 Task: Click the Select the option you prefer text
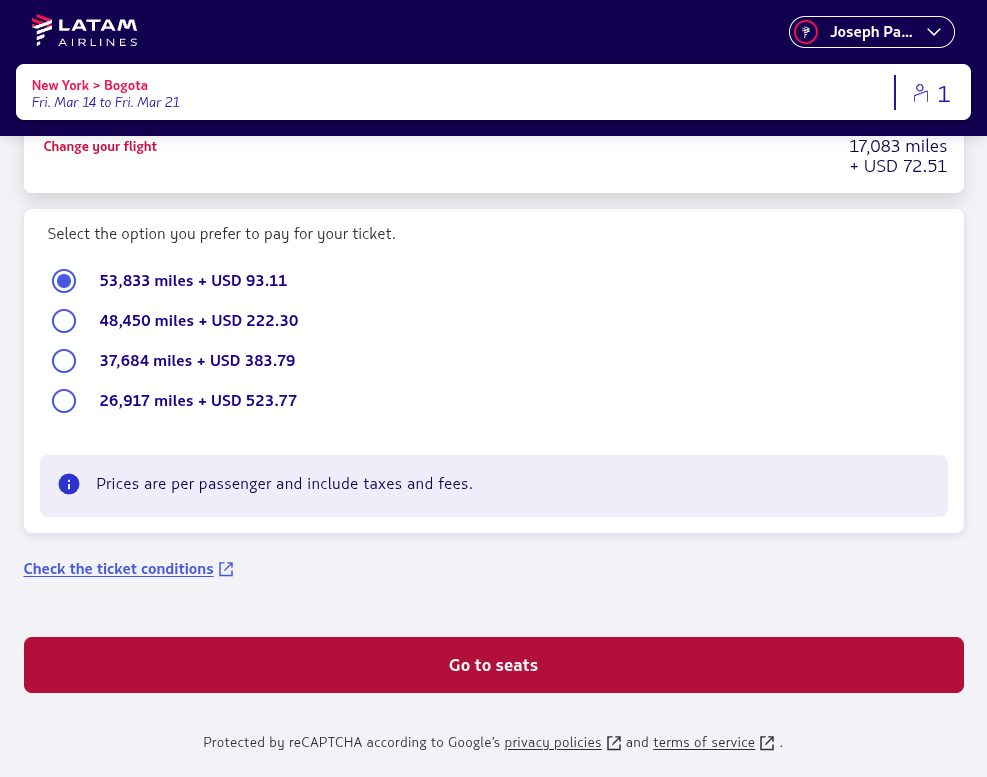[x=222, y=234]
